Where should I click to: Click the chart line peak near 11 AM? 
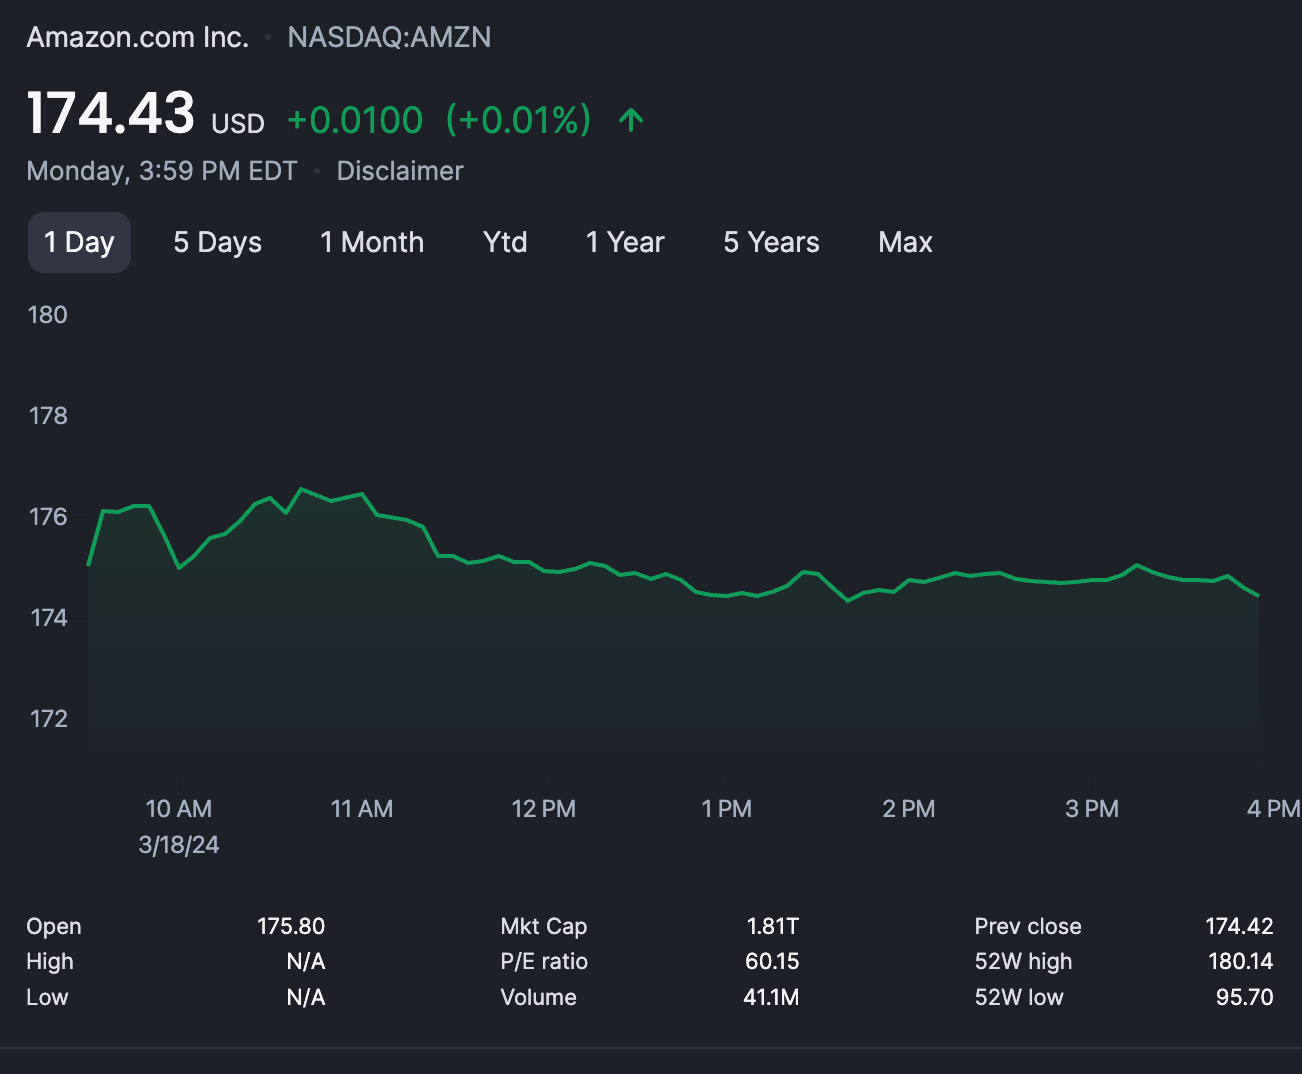click(x=301, y=489)
